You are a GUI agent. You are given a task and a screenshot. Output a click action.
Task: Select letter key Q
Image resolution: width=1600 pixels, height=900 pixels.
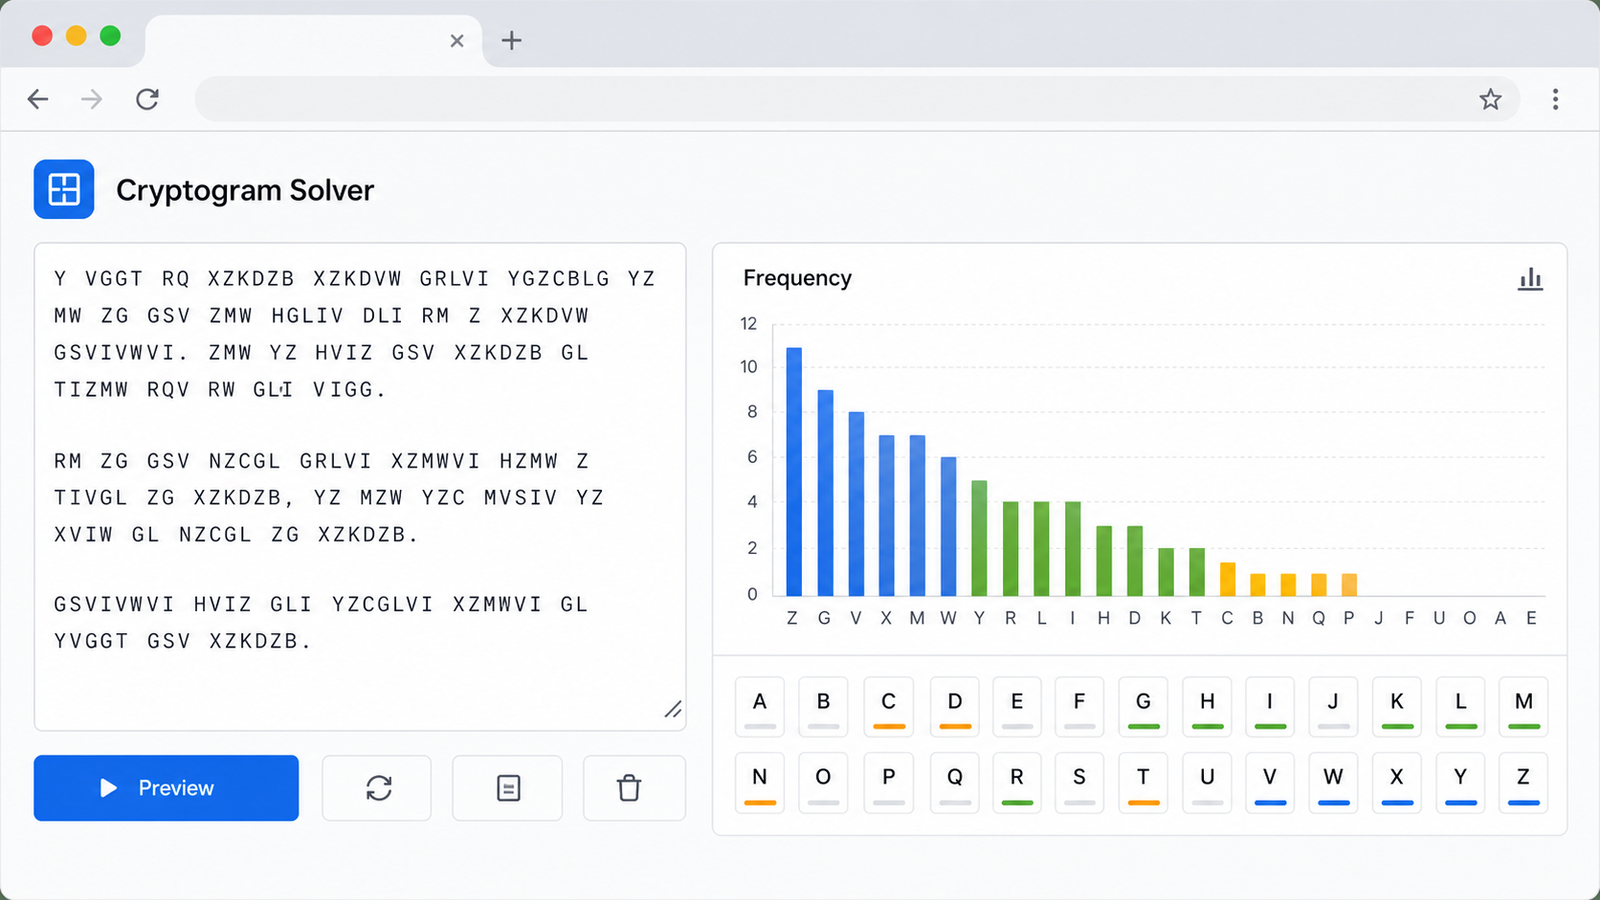955,782
